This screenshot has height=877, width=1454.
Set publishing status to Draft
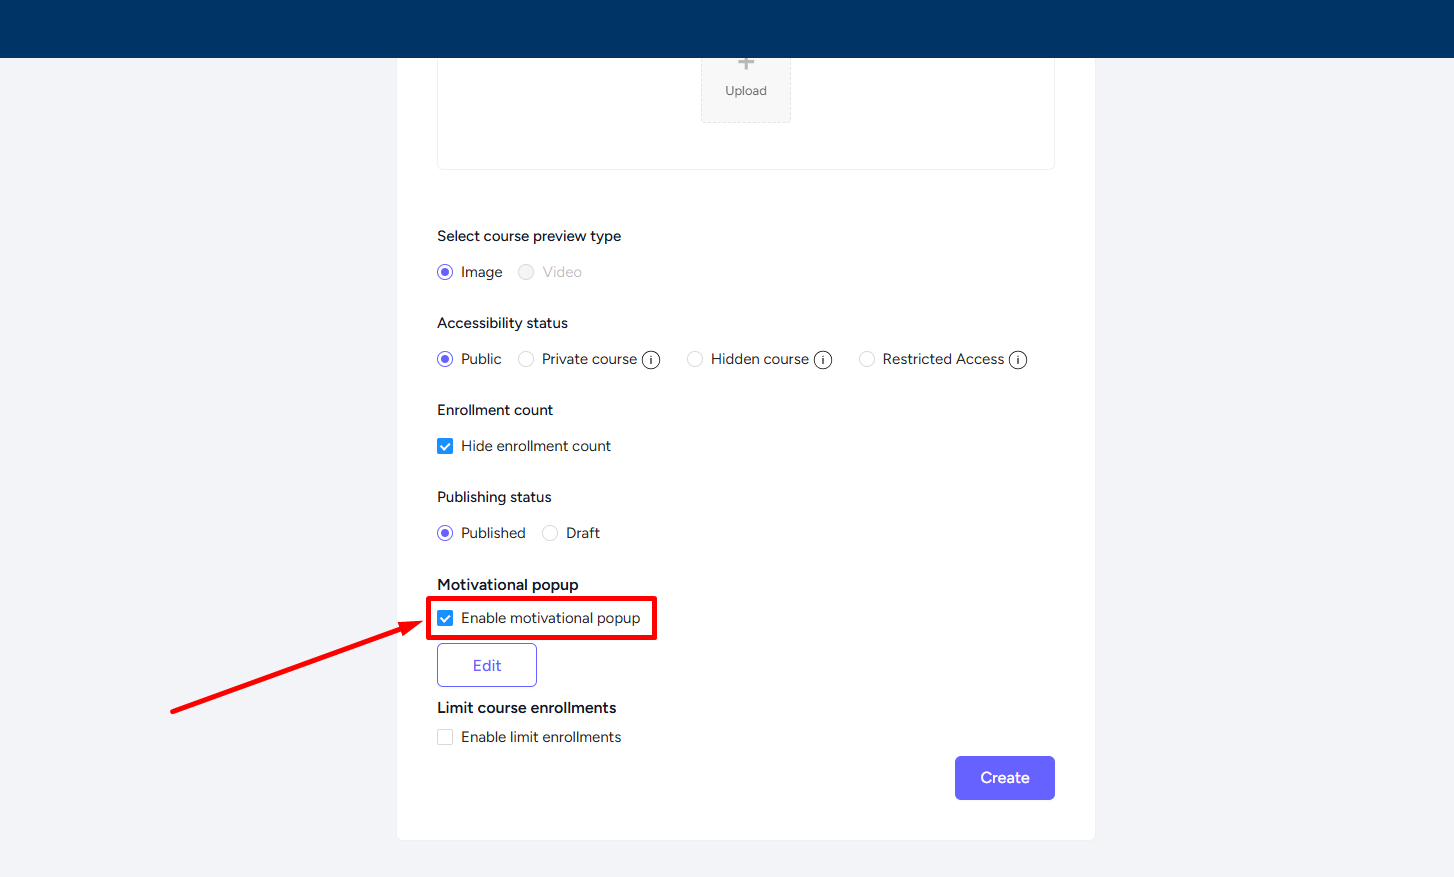click(550, 533)
